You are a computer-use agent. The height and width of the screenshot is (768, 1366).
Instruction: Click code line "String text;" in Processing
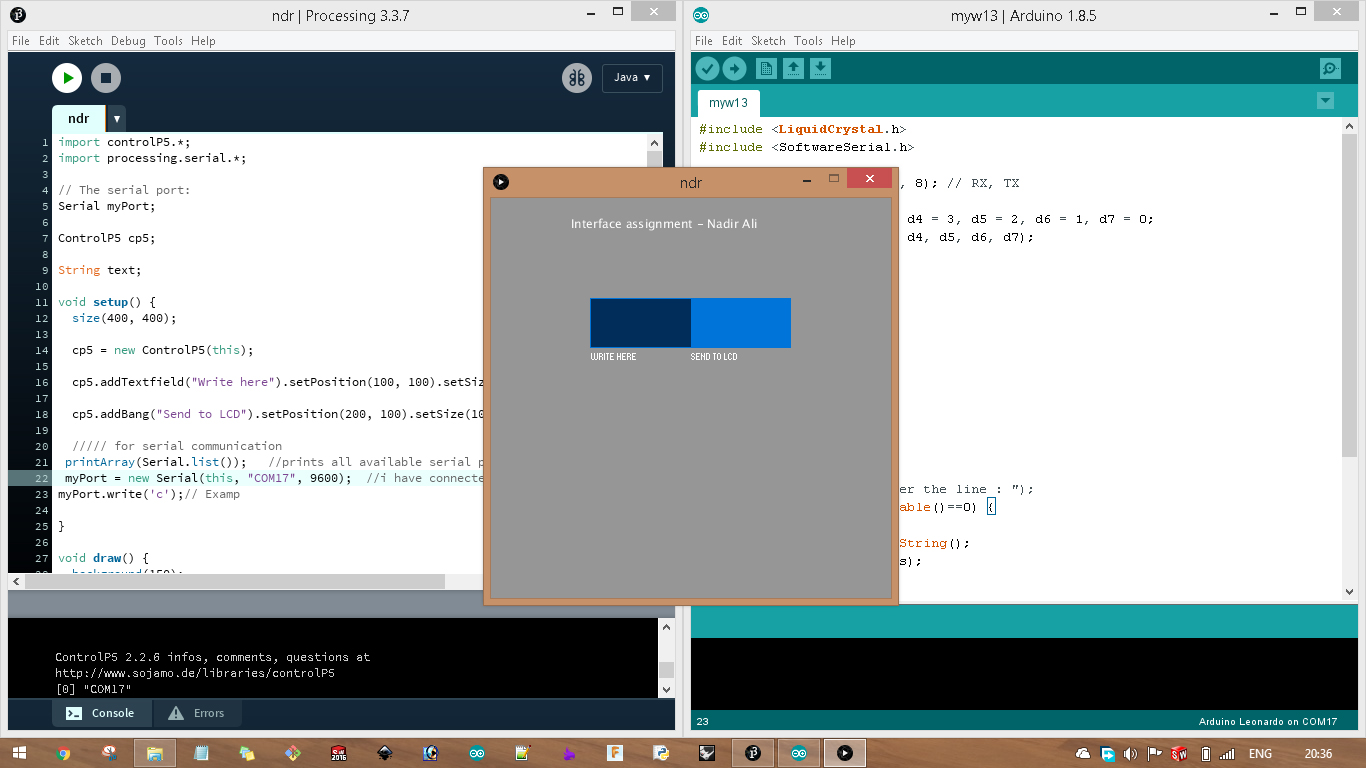(x=100, y=270)
